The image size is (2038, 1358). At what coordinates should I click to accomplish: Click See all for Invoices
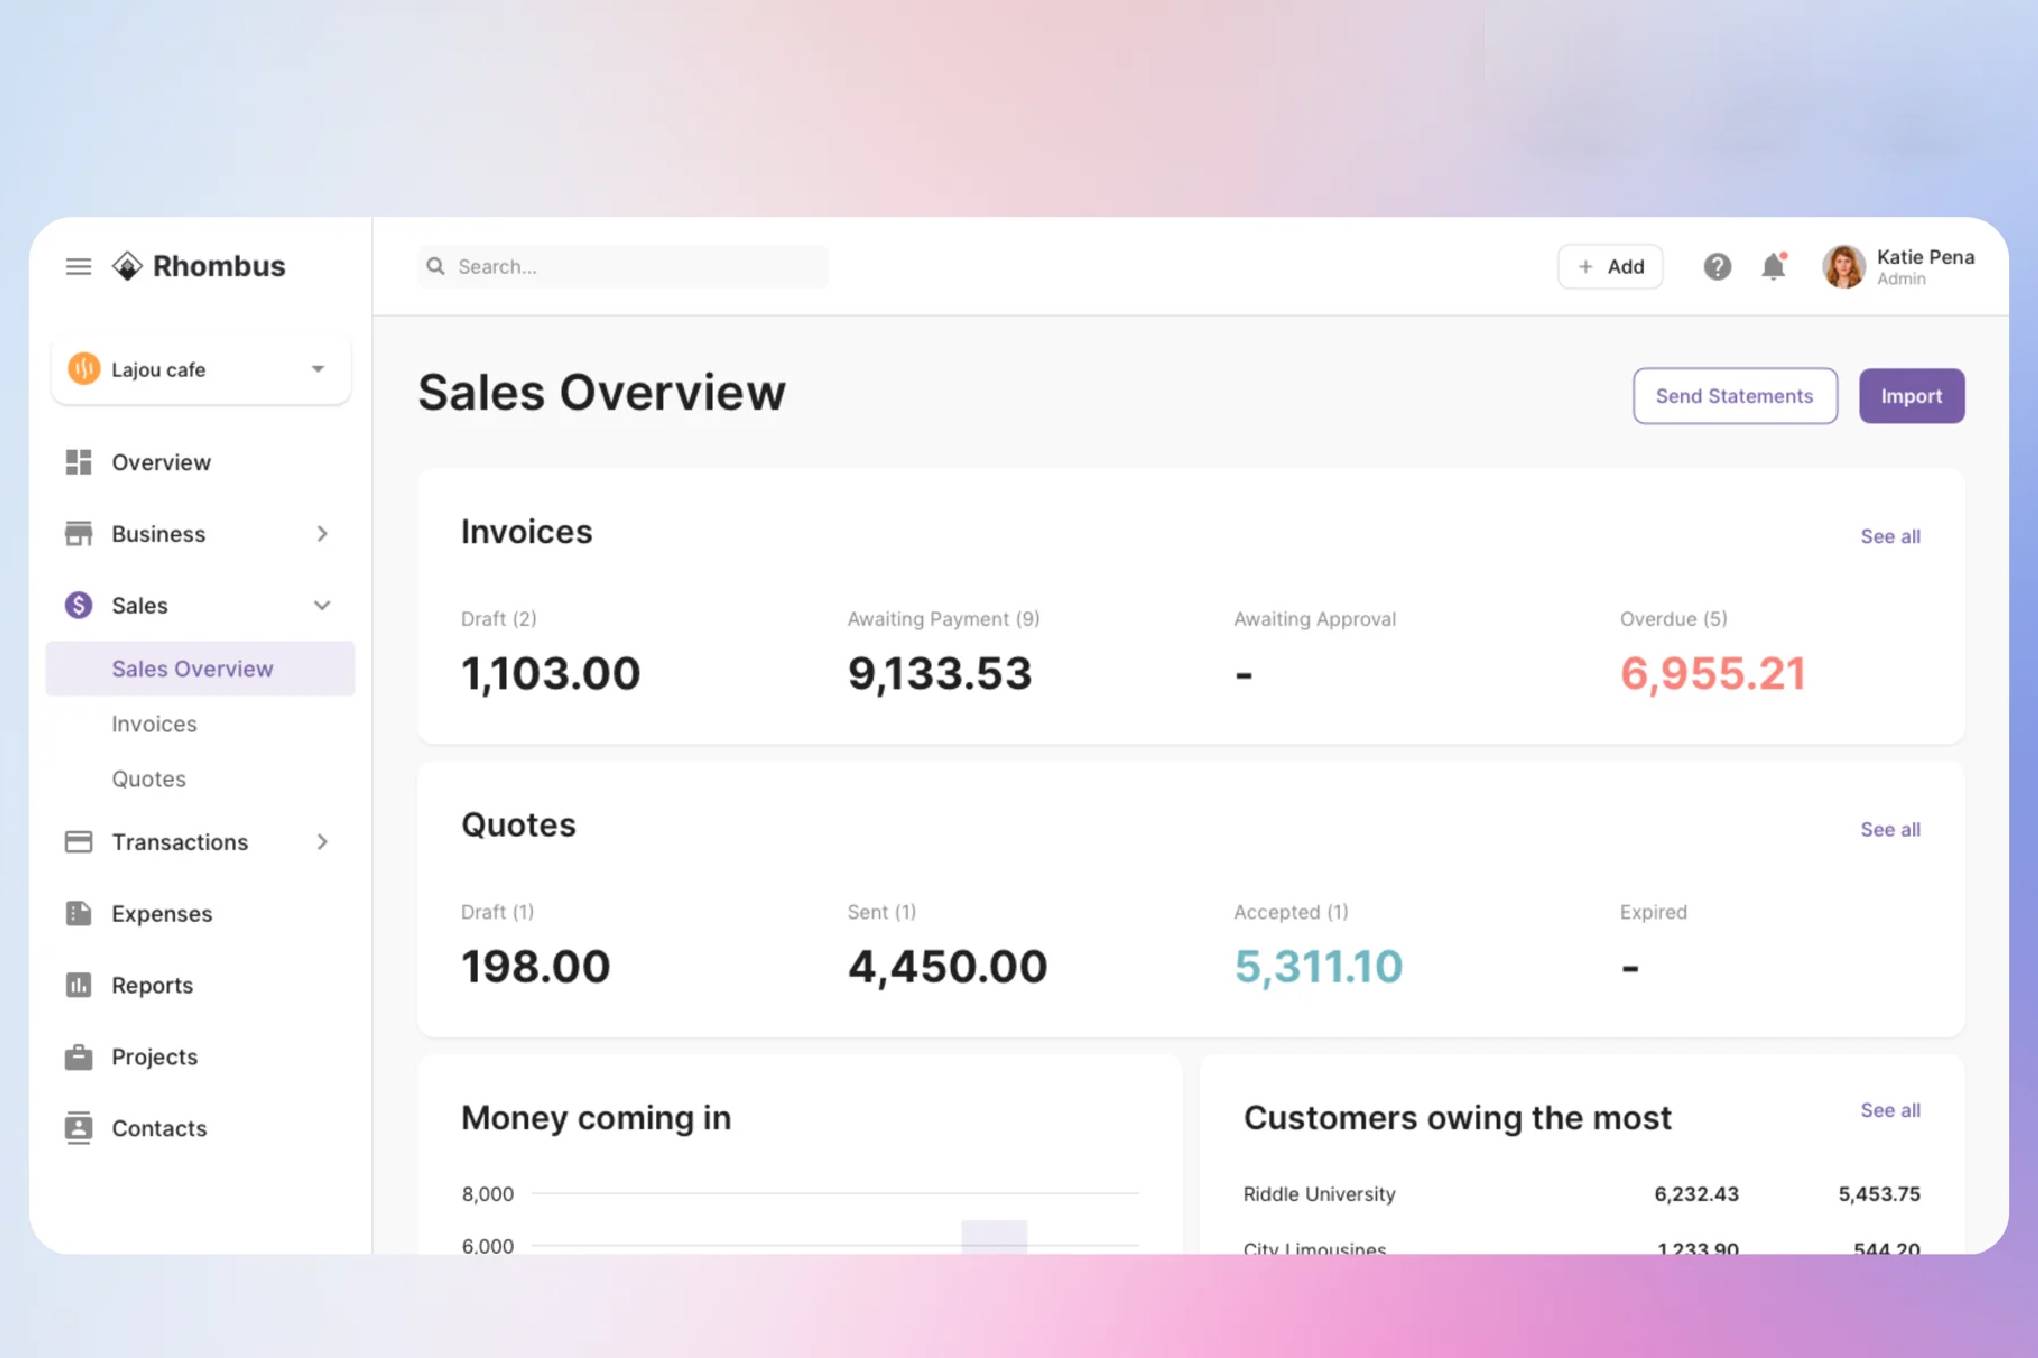coord(1889,537)
